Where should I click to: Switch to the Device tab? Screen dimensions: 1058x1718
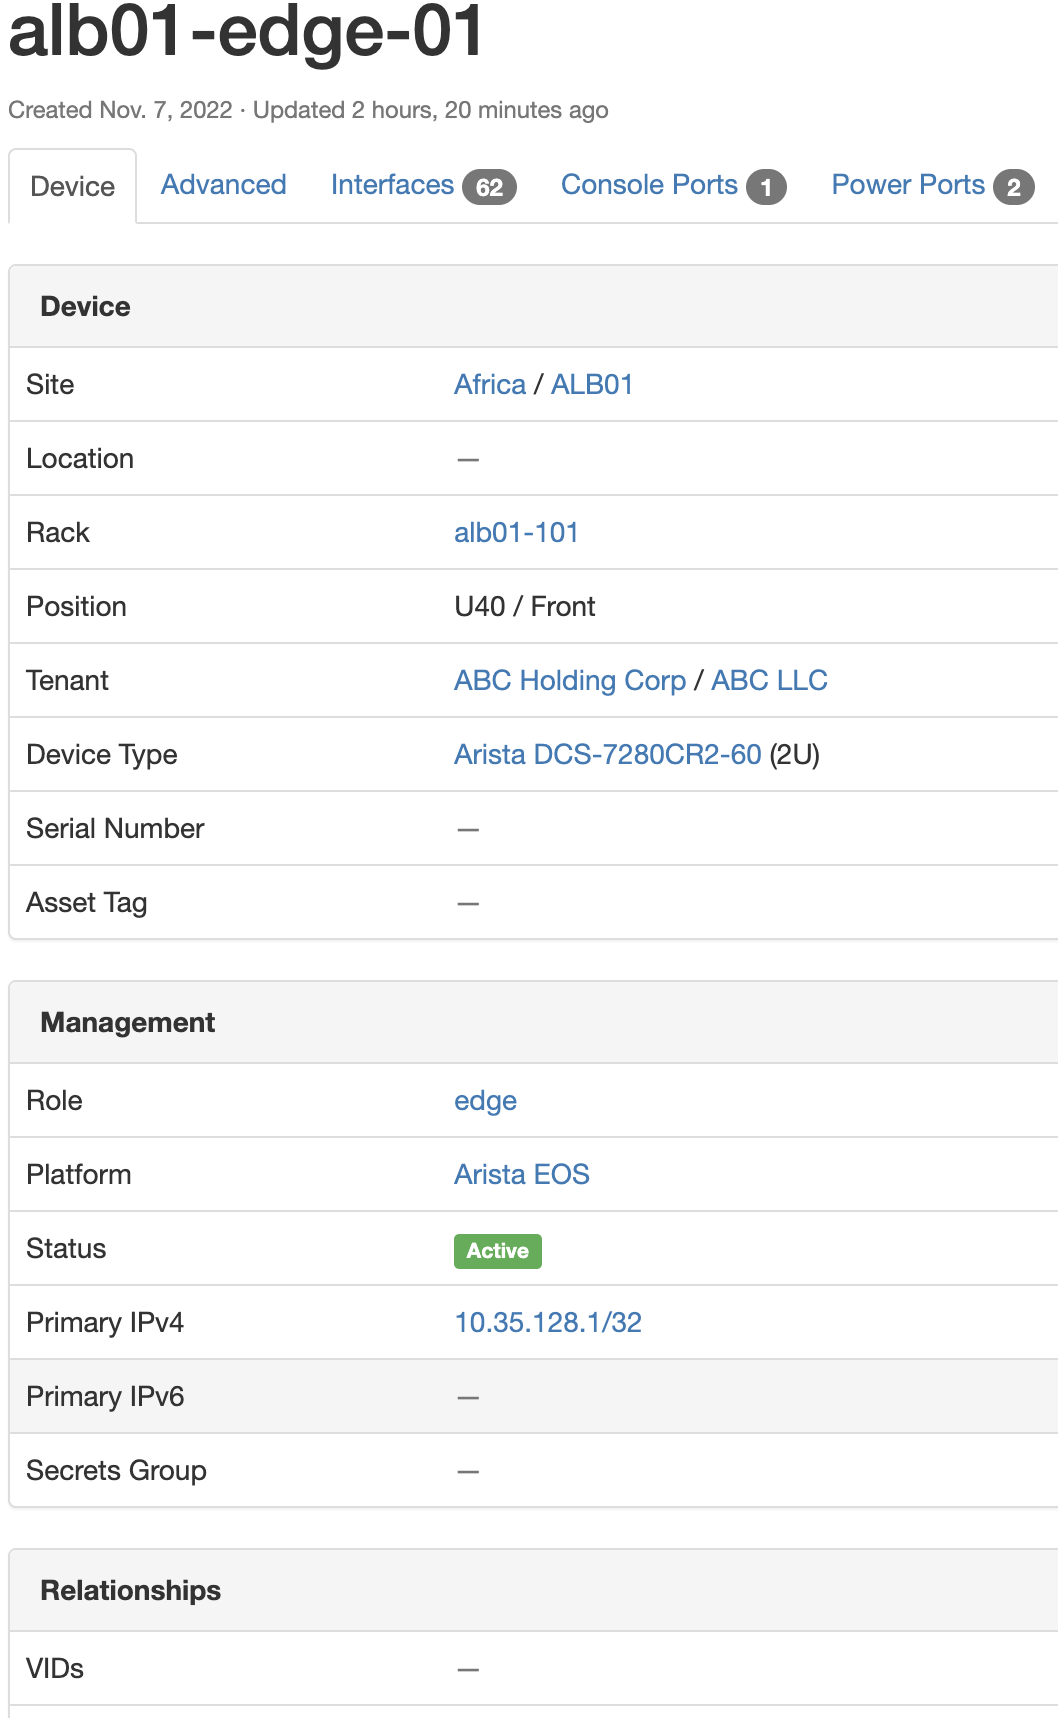point(73,187)
